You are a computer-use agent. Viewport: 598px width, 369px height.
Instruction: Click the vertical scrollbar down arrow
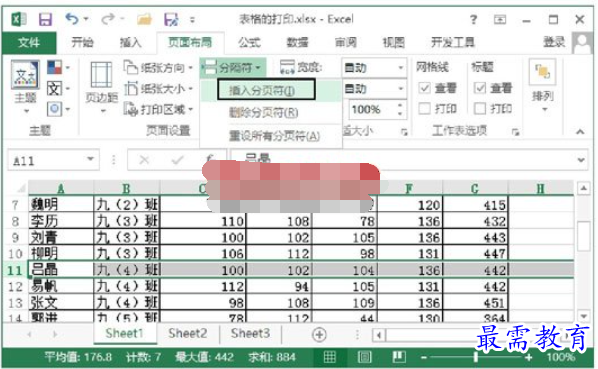coord(584,316)
